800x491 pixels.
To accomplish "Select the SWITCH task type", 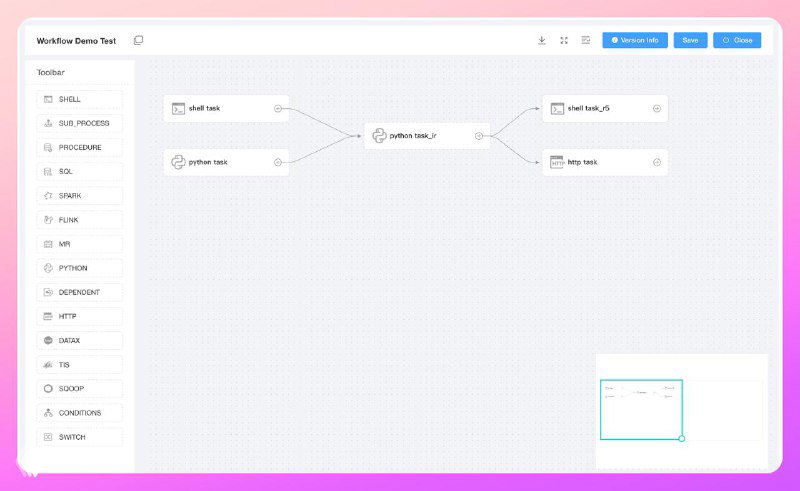I will coord(80,437).
